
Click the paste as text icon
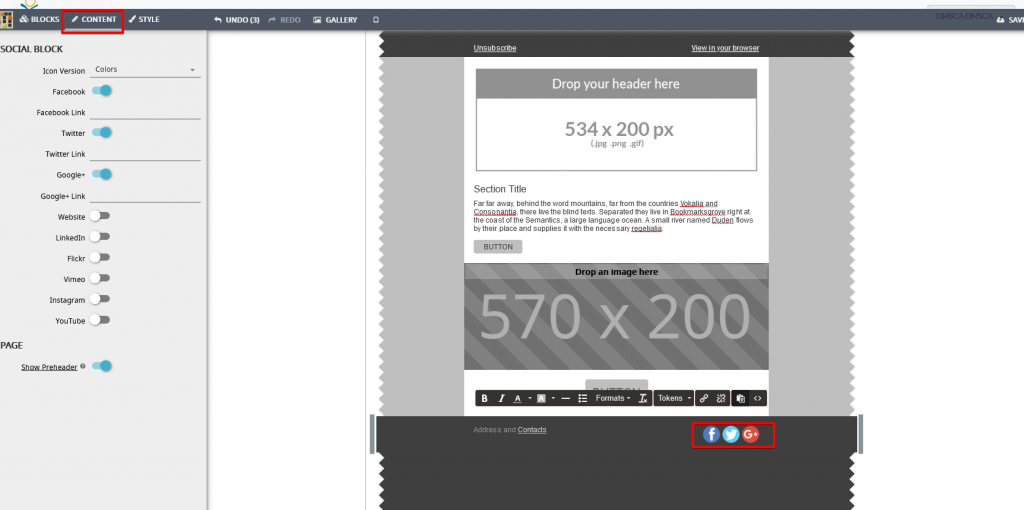point(741,398)
